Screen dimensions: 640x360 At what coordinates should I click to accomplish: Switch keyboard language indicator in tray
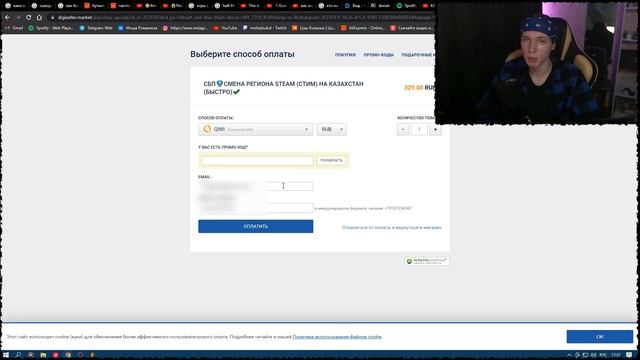coord(603,355)
